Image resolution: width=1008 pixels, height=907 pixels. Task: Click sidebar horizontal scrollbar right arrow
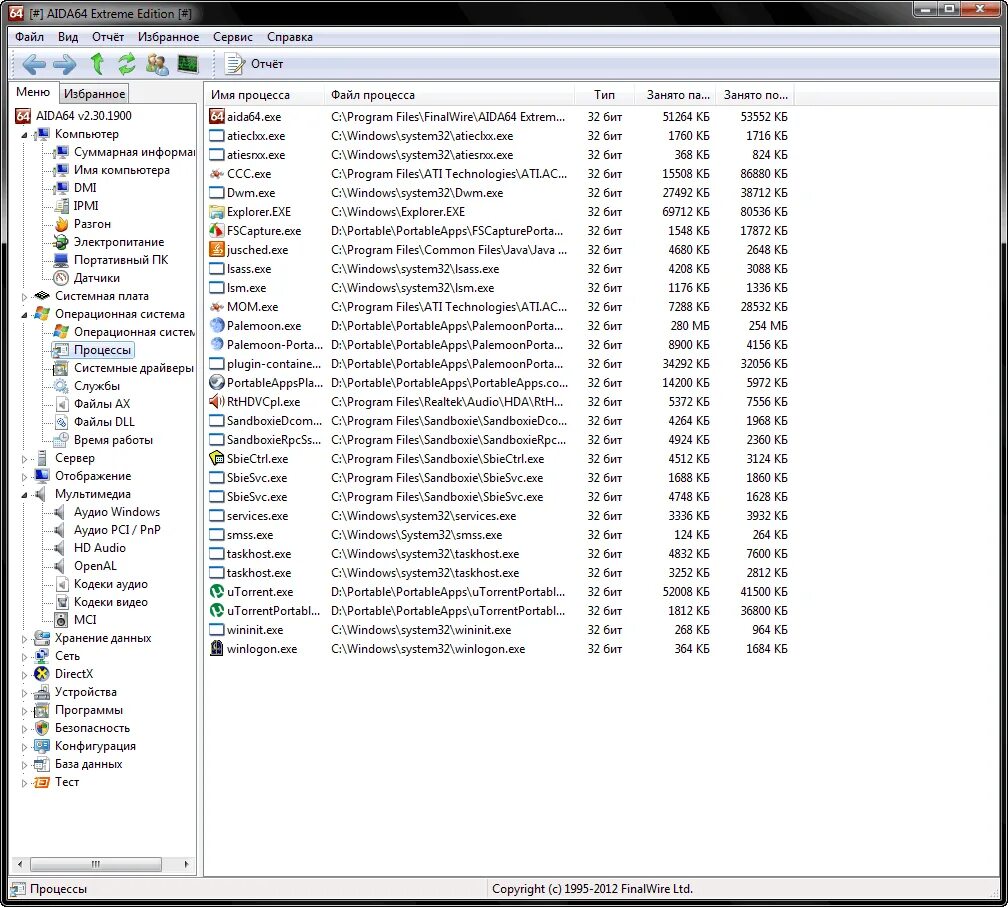pyautogui.click(x=186, y=864)
